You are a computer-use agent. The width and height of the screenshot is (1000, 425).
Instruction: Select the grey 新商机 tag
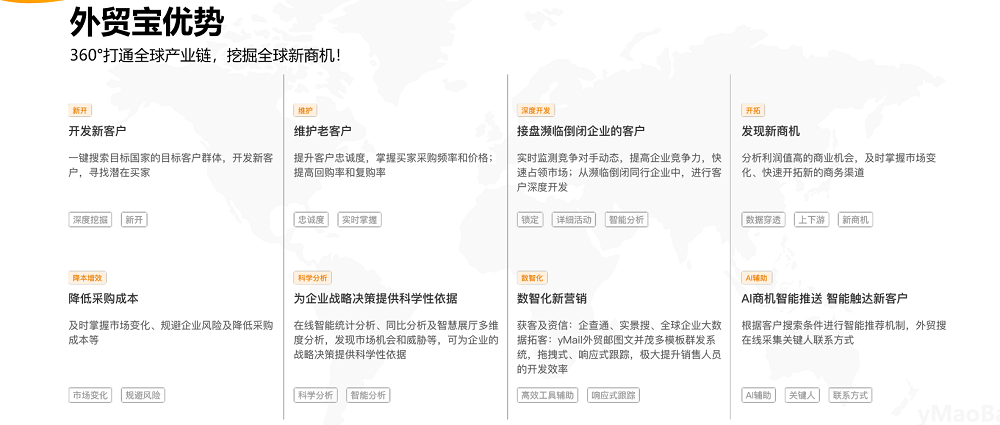pos(855,220)
